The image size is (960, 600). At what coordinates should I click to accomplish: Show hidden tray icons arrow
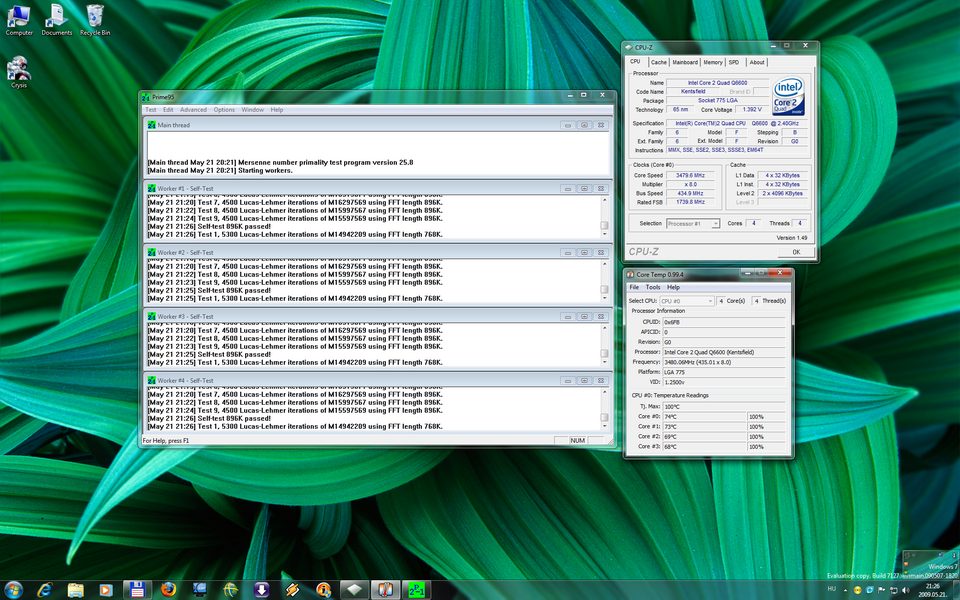(846, 590)
